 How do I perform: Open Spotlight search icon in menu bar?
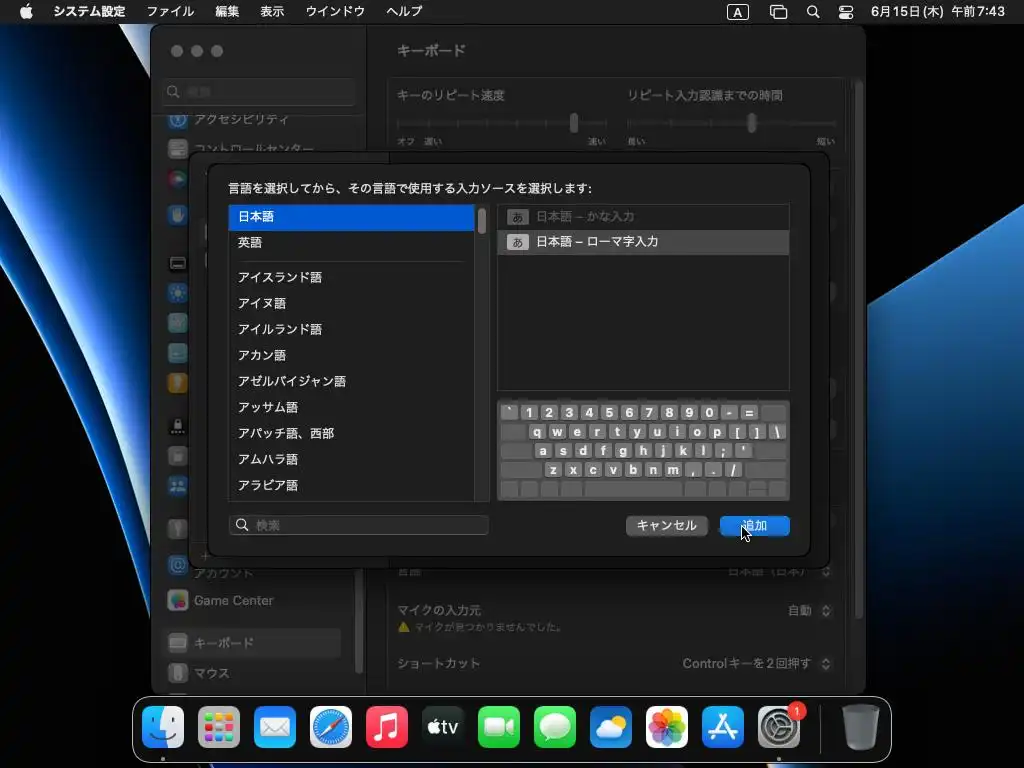click(813, 12)
